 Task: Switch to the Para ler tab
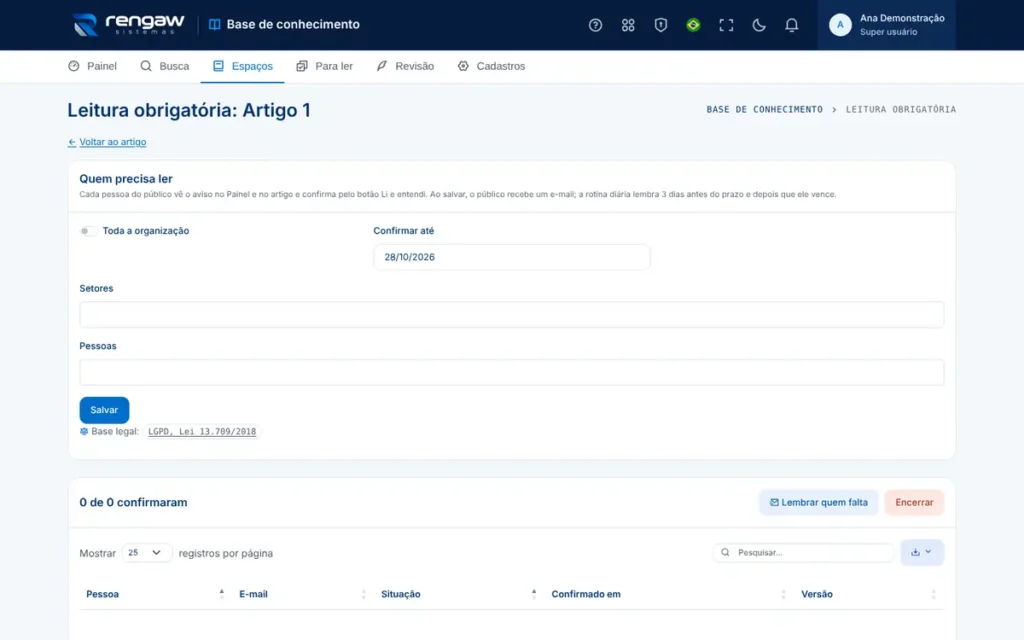pyautogui.click(x=325, y=66)
